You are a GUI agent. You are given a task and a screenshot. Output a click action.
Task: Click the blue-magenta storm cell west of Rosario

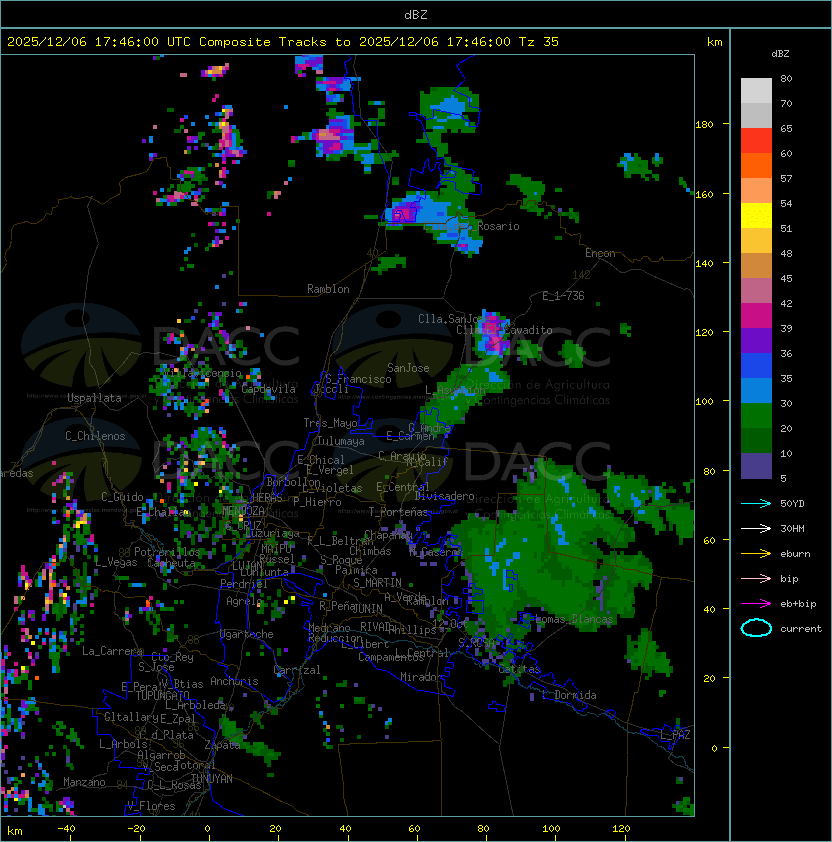point(404,212)
